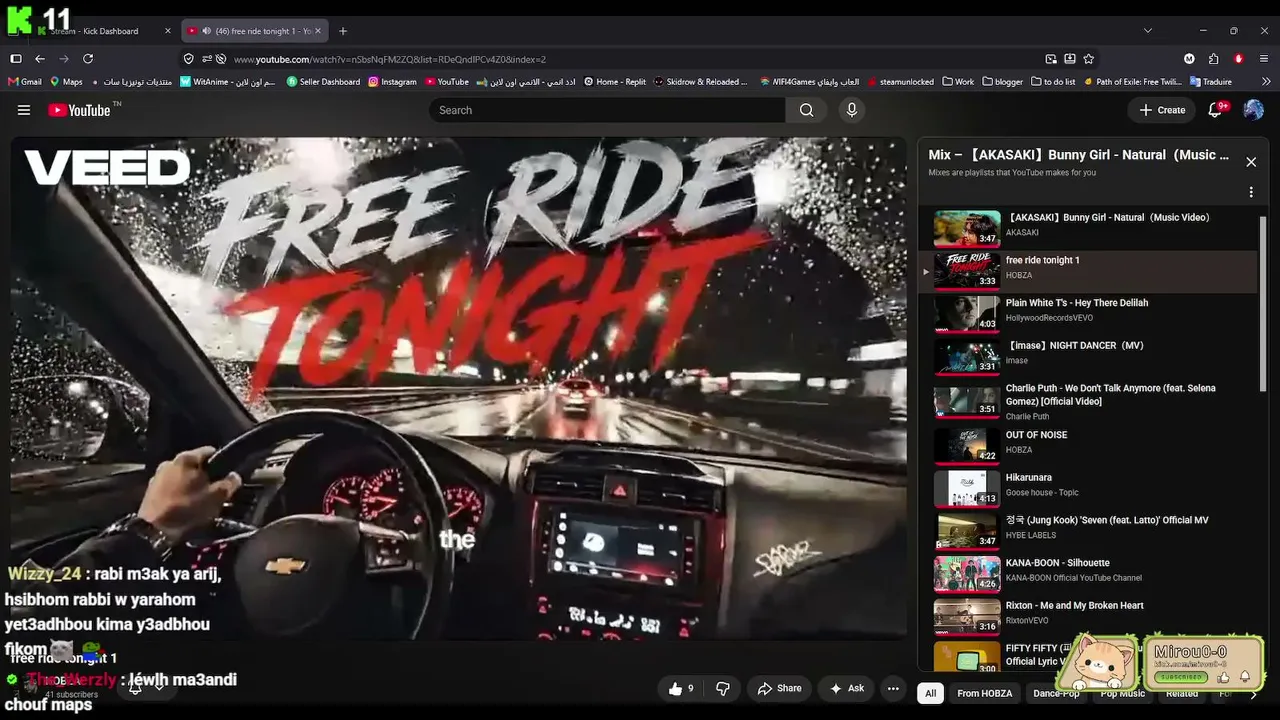Viewport: 1280px width, 720px height.
Task: Play AKASAKI Bunny Girl - Natural from mix
Action: tap(1090, 228)
